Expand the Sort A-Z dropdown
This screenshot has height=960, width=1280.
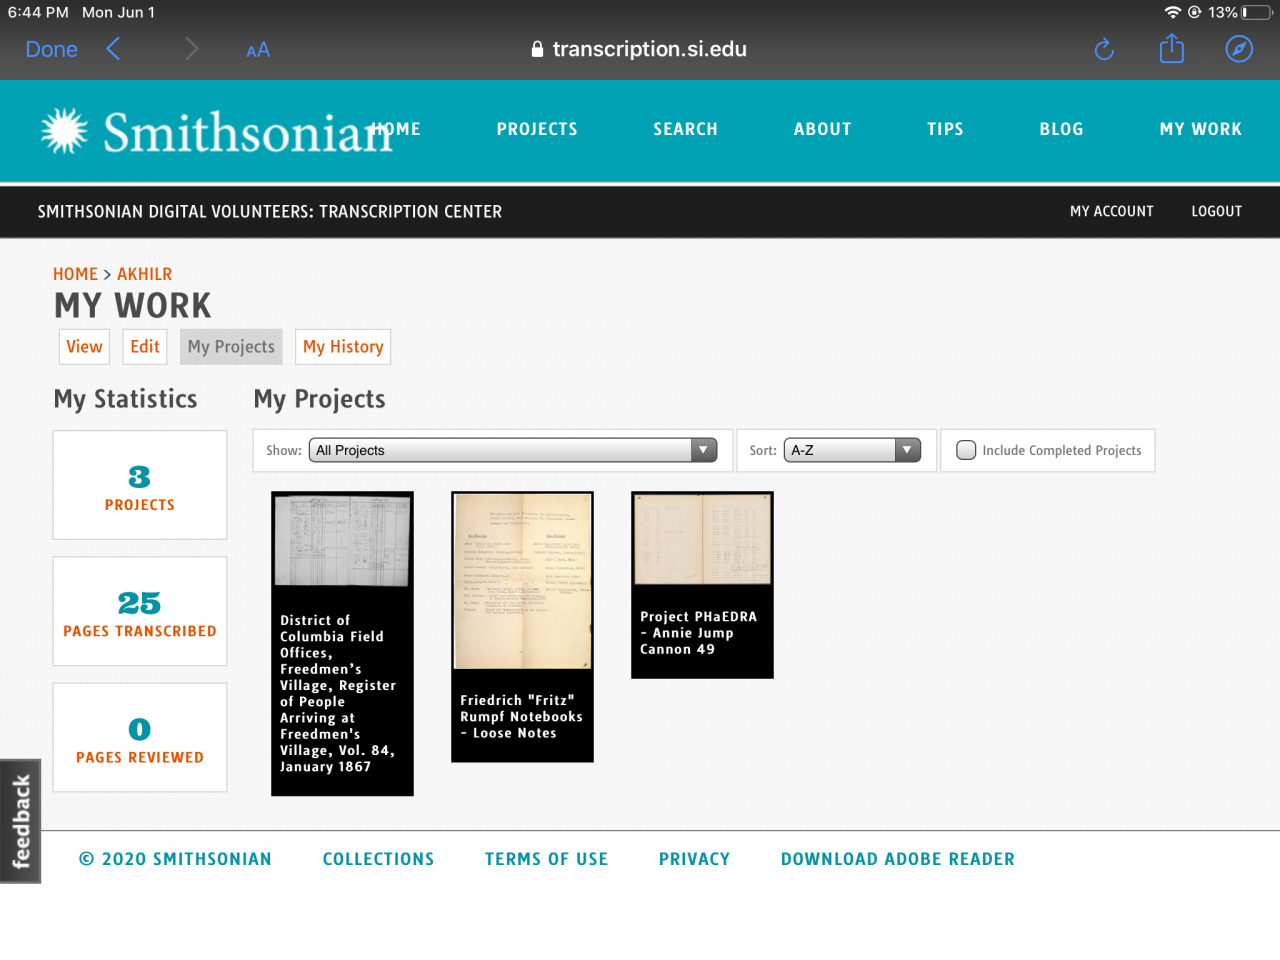852,450
